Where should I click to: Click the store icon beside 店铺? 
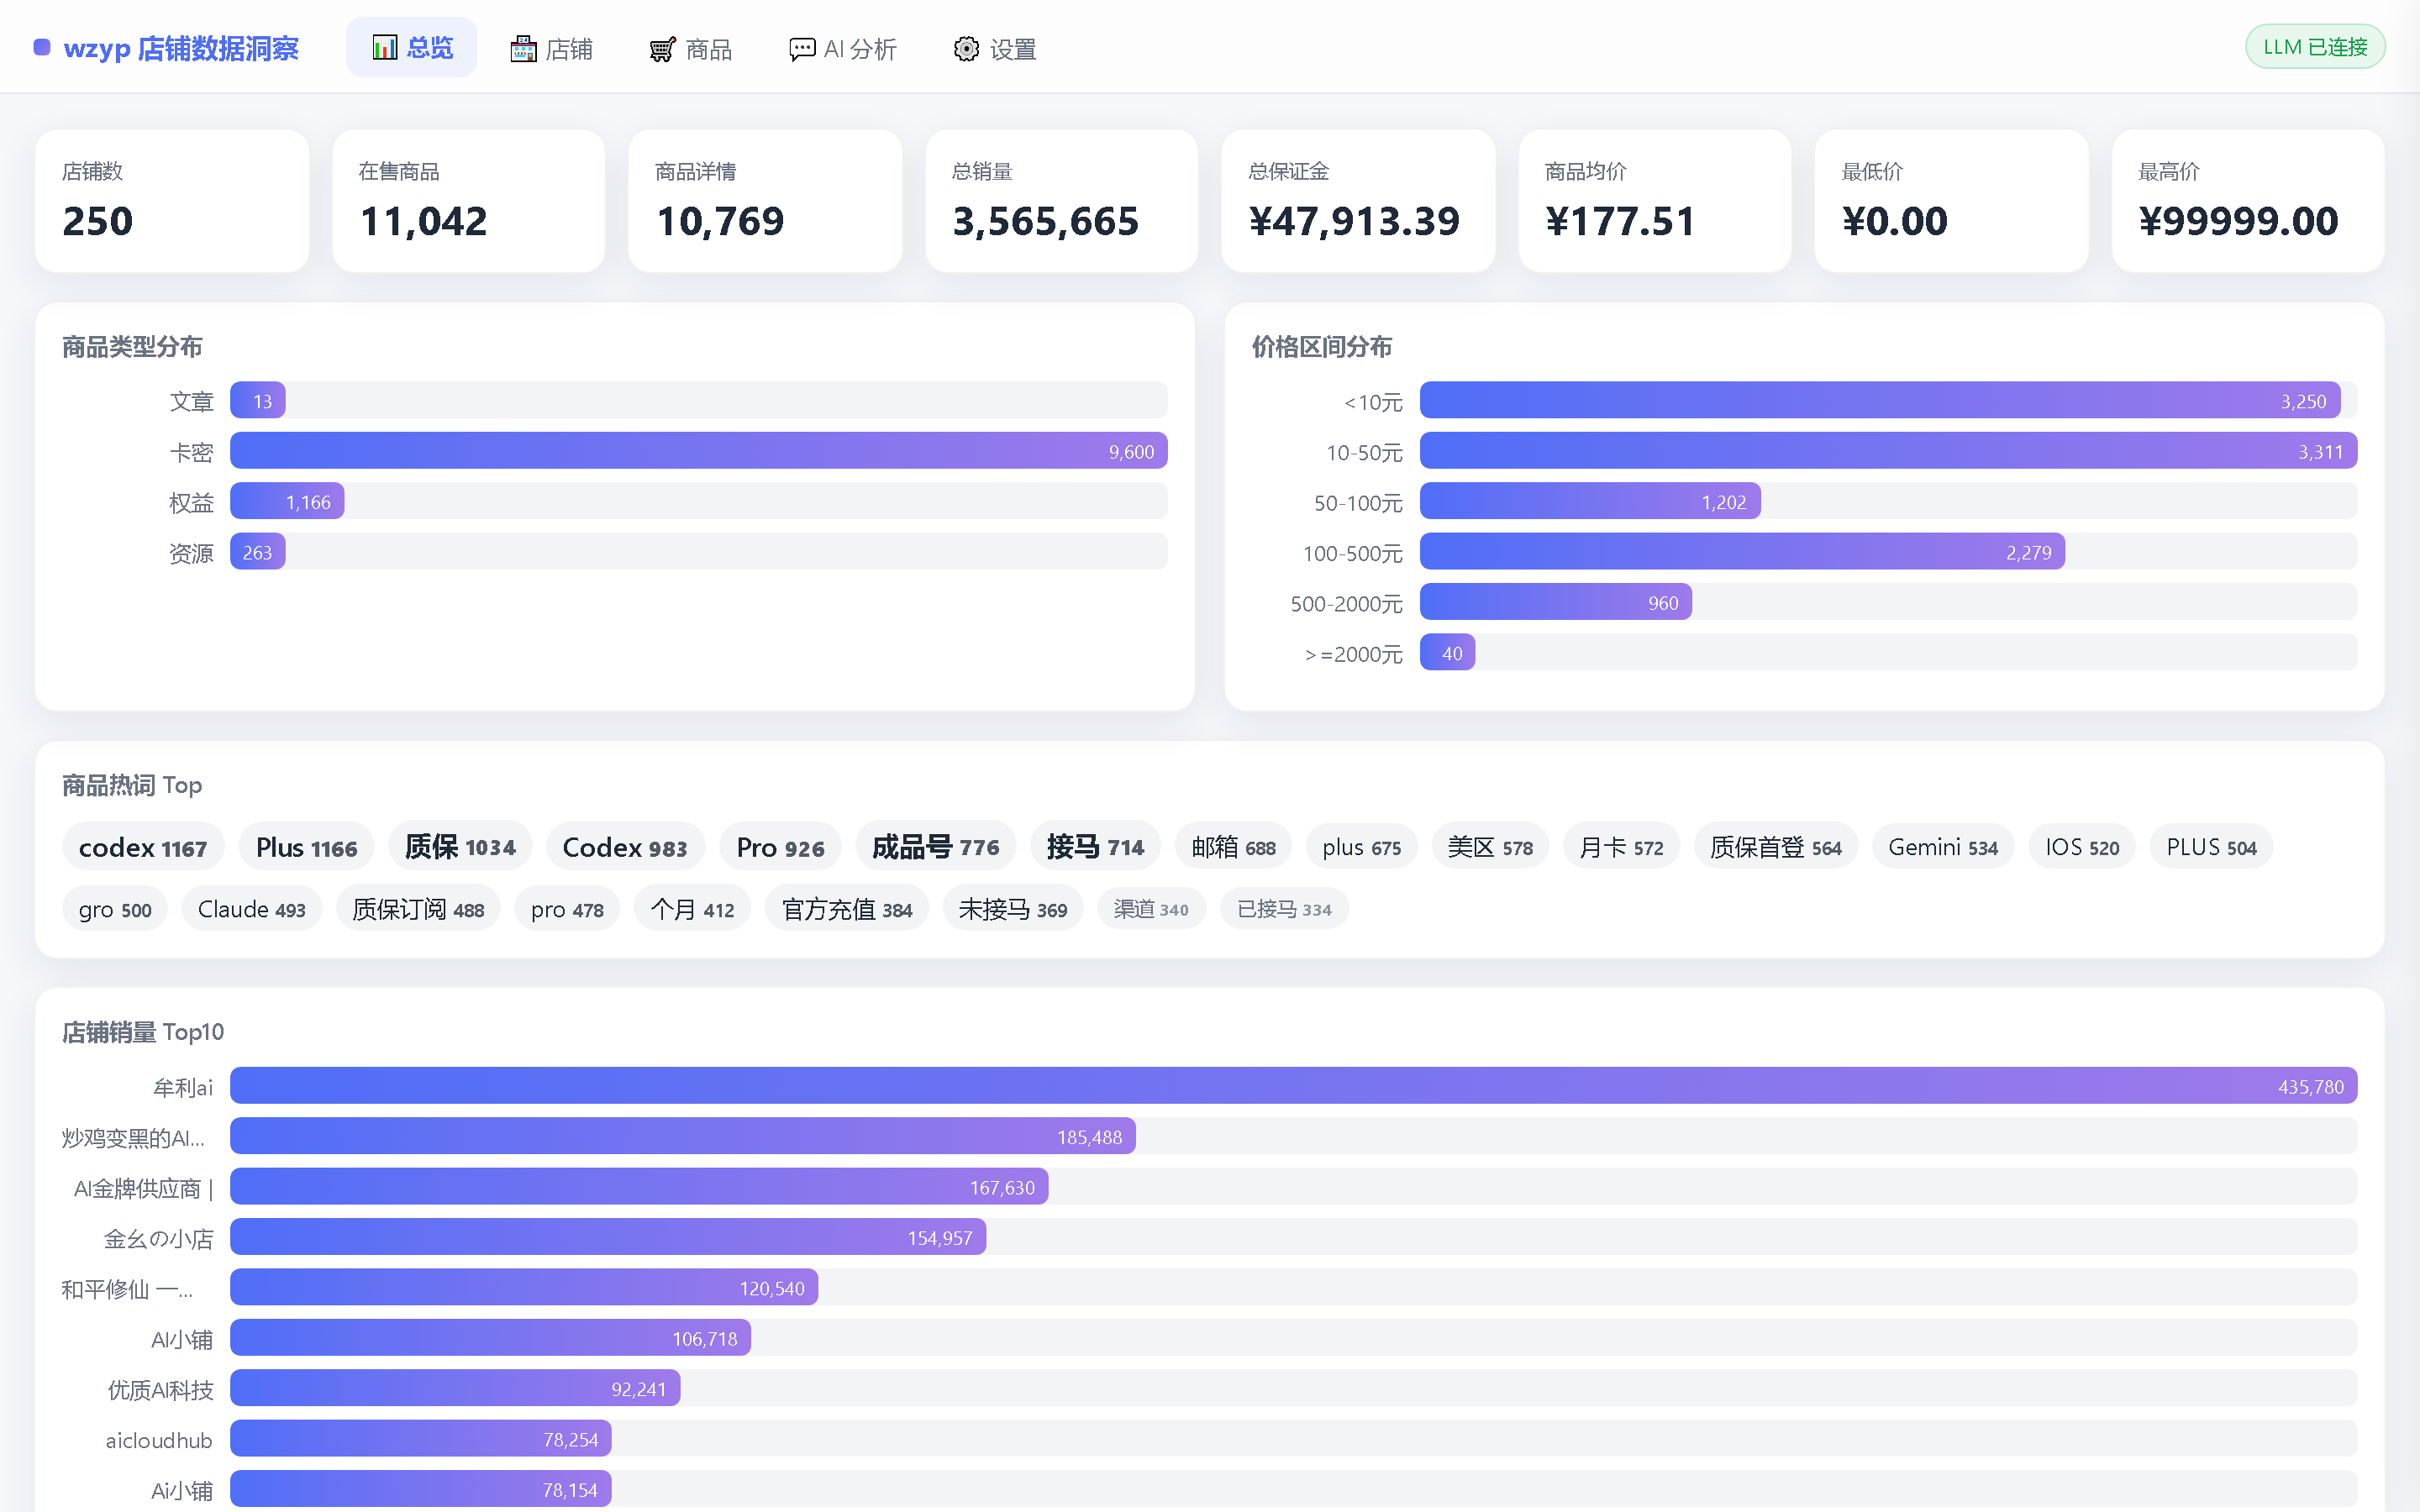pyautogui.click(x=523, y=49)
